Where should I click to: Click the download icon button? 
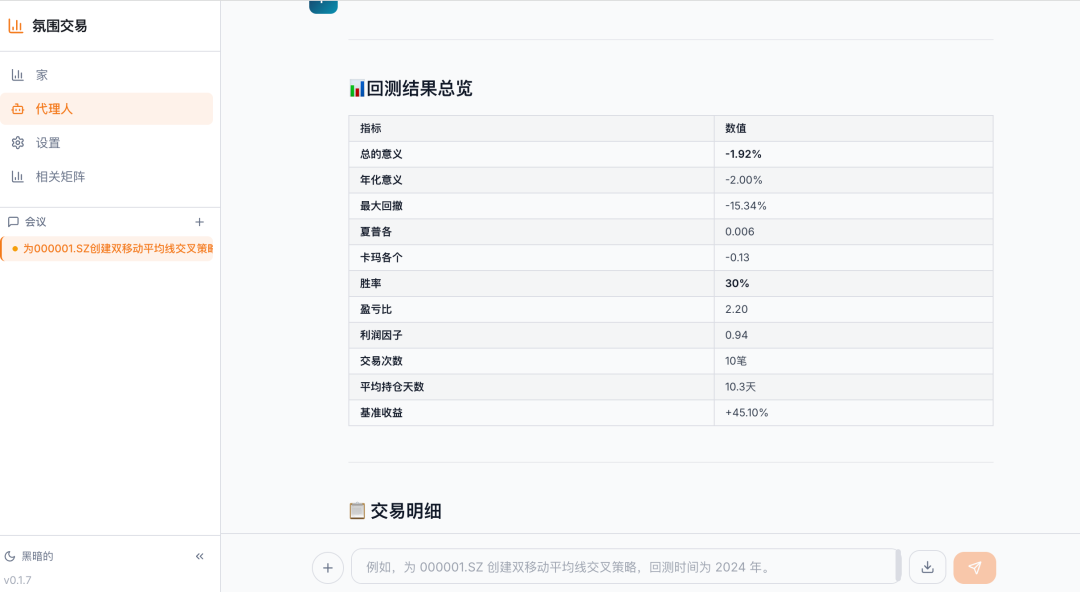click(928, 567)
